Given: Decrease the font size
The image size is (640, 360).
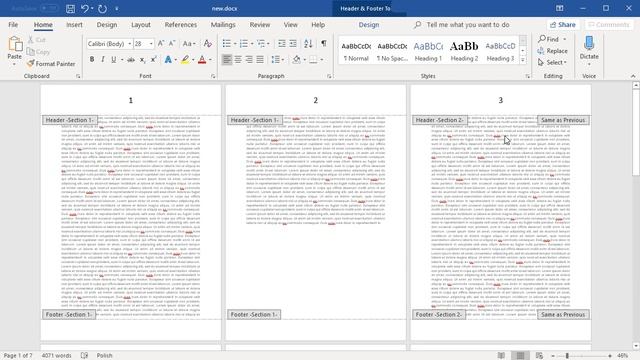Looking at the screenshot, I should point(172,43).
